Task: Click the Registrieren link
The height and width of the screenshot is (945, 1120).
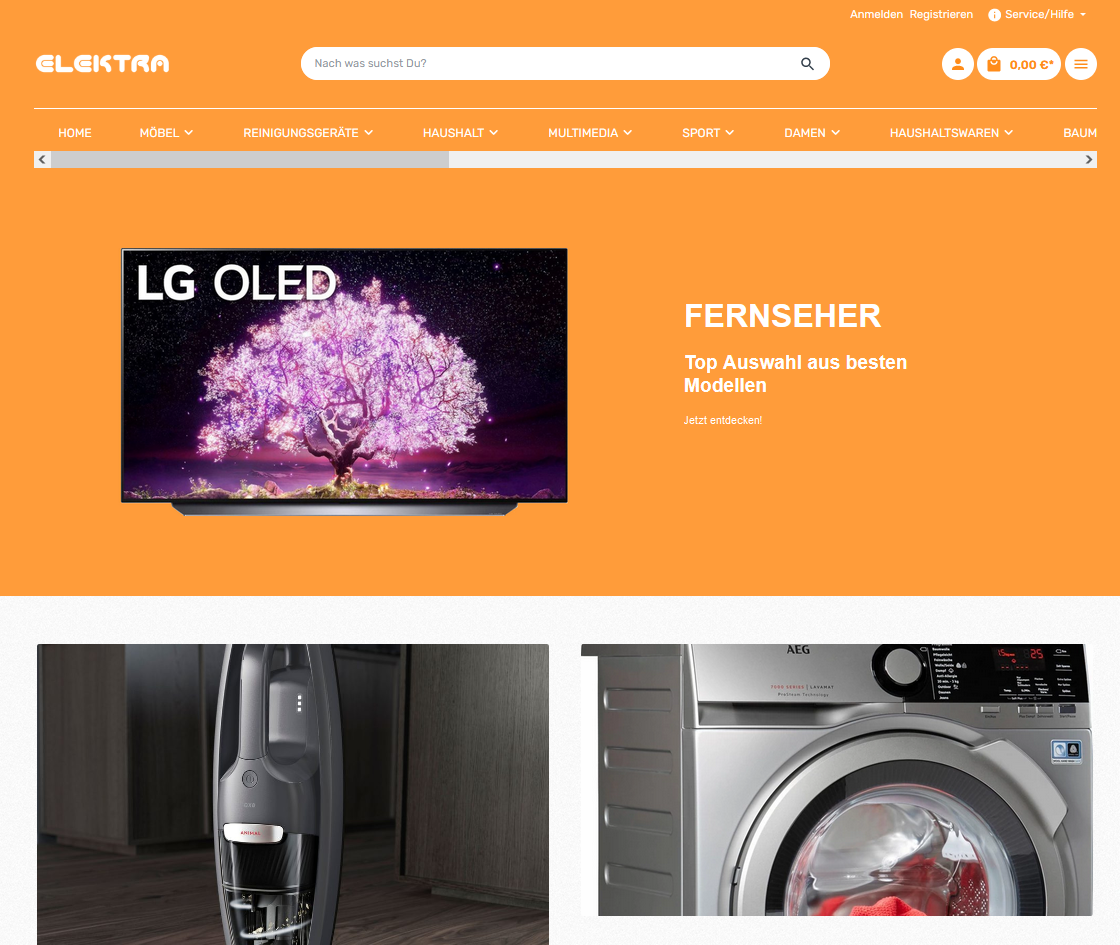Action: tap(941, 14)
